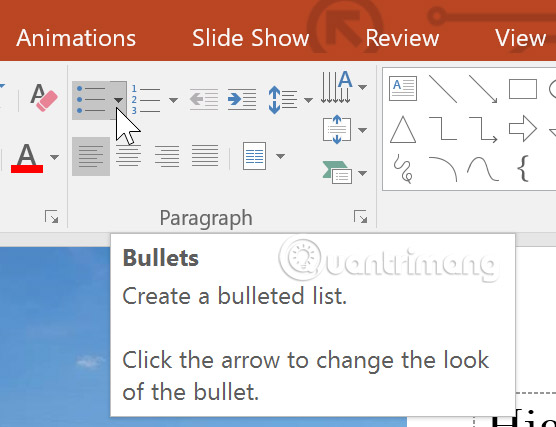
Task: Apply numbered list with Numbering button
Action: click(x=146, y=100)
